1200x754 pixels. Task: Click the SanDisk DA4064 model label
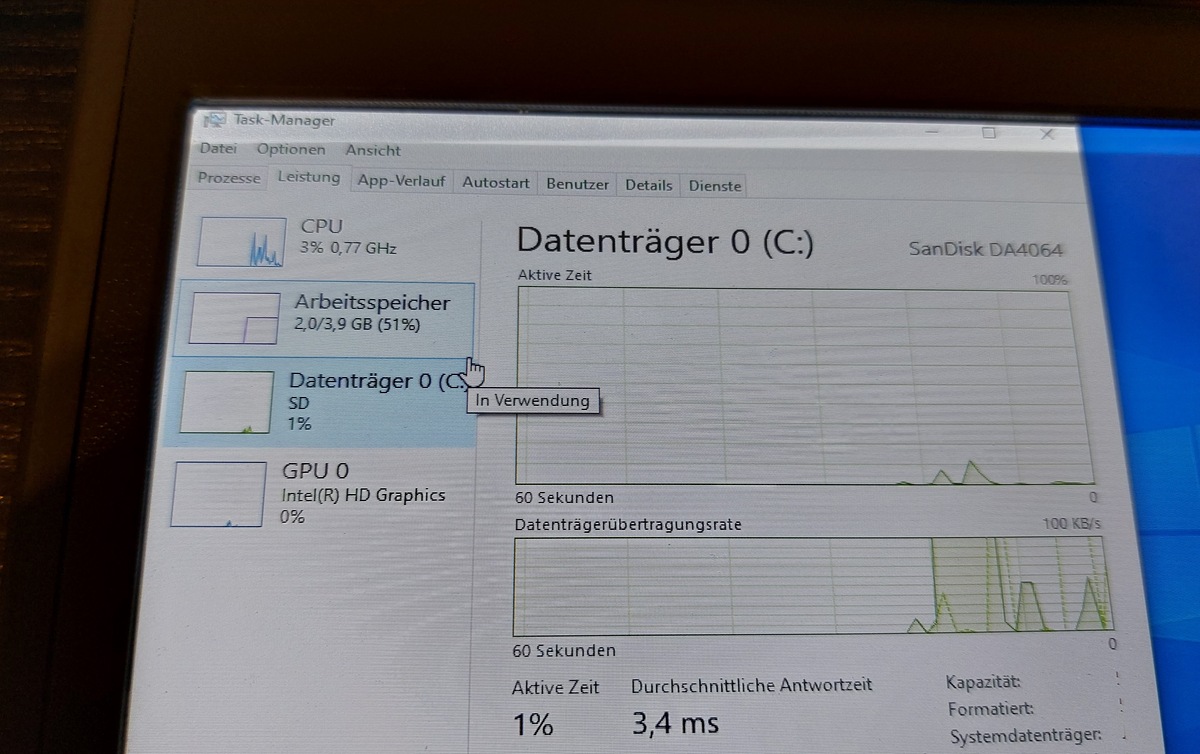click(x=985, y=250)
